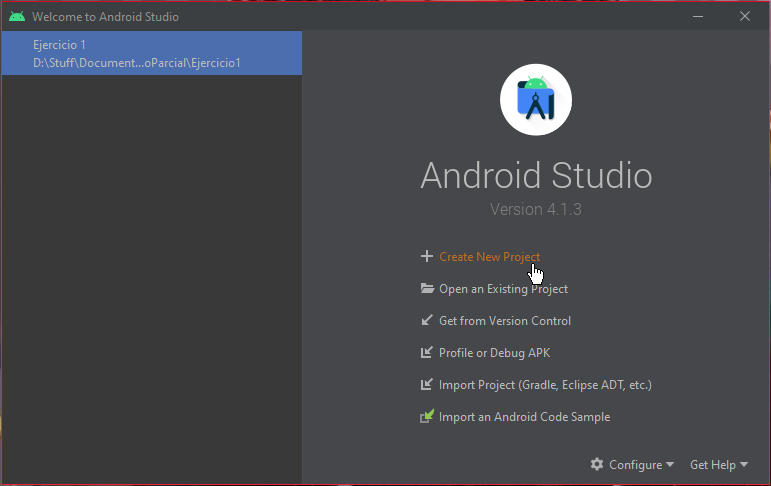Minimize the Welcome to Android Studio window

[698, 16]
